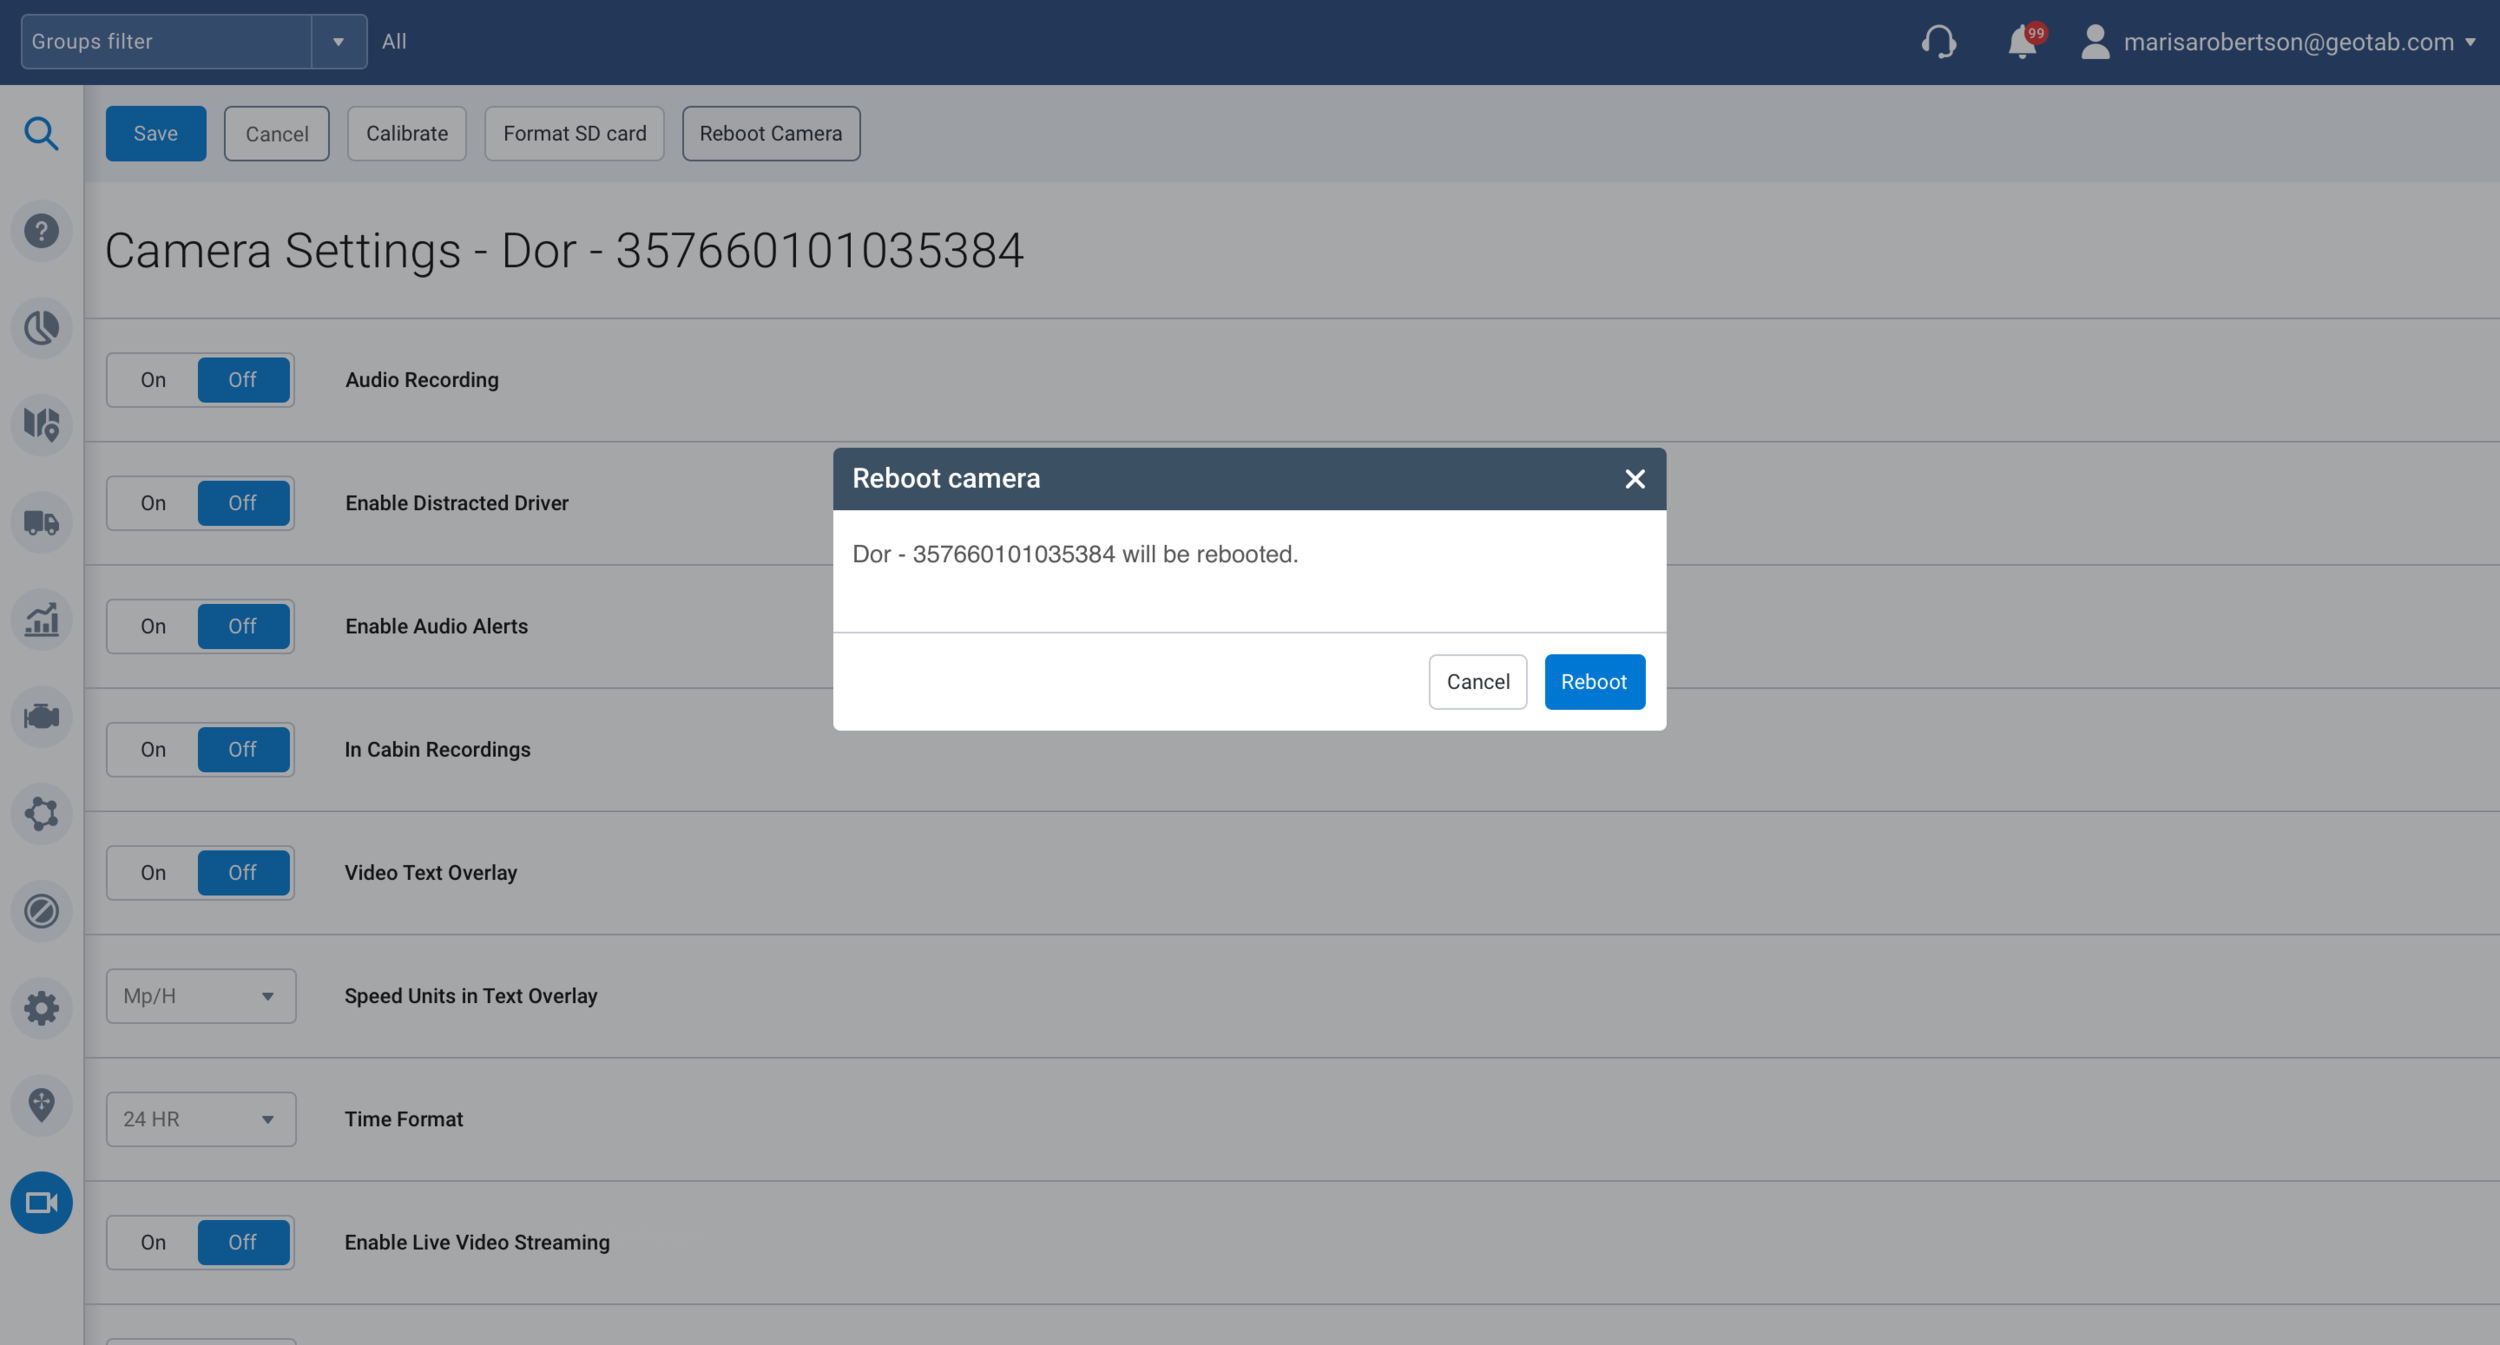Open the Map icon in sidebar
The height and width of the screenshot is (1345, 2500).
coord(41,425)
